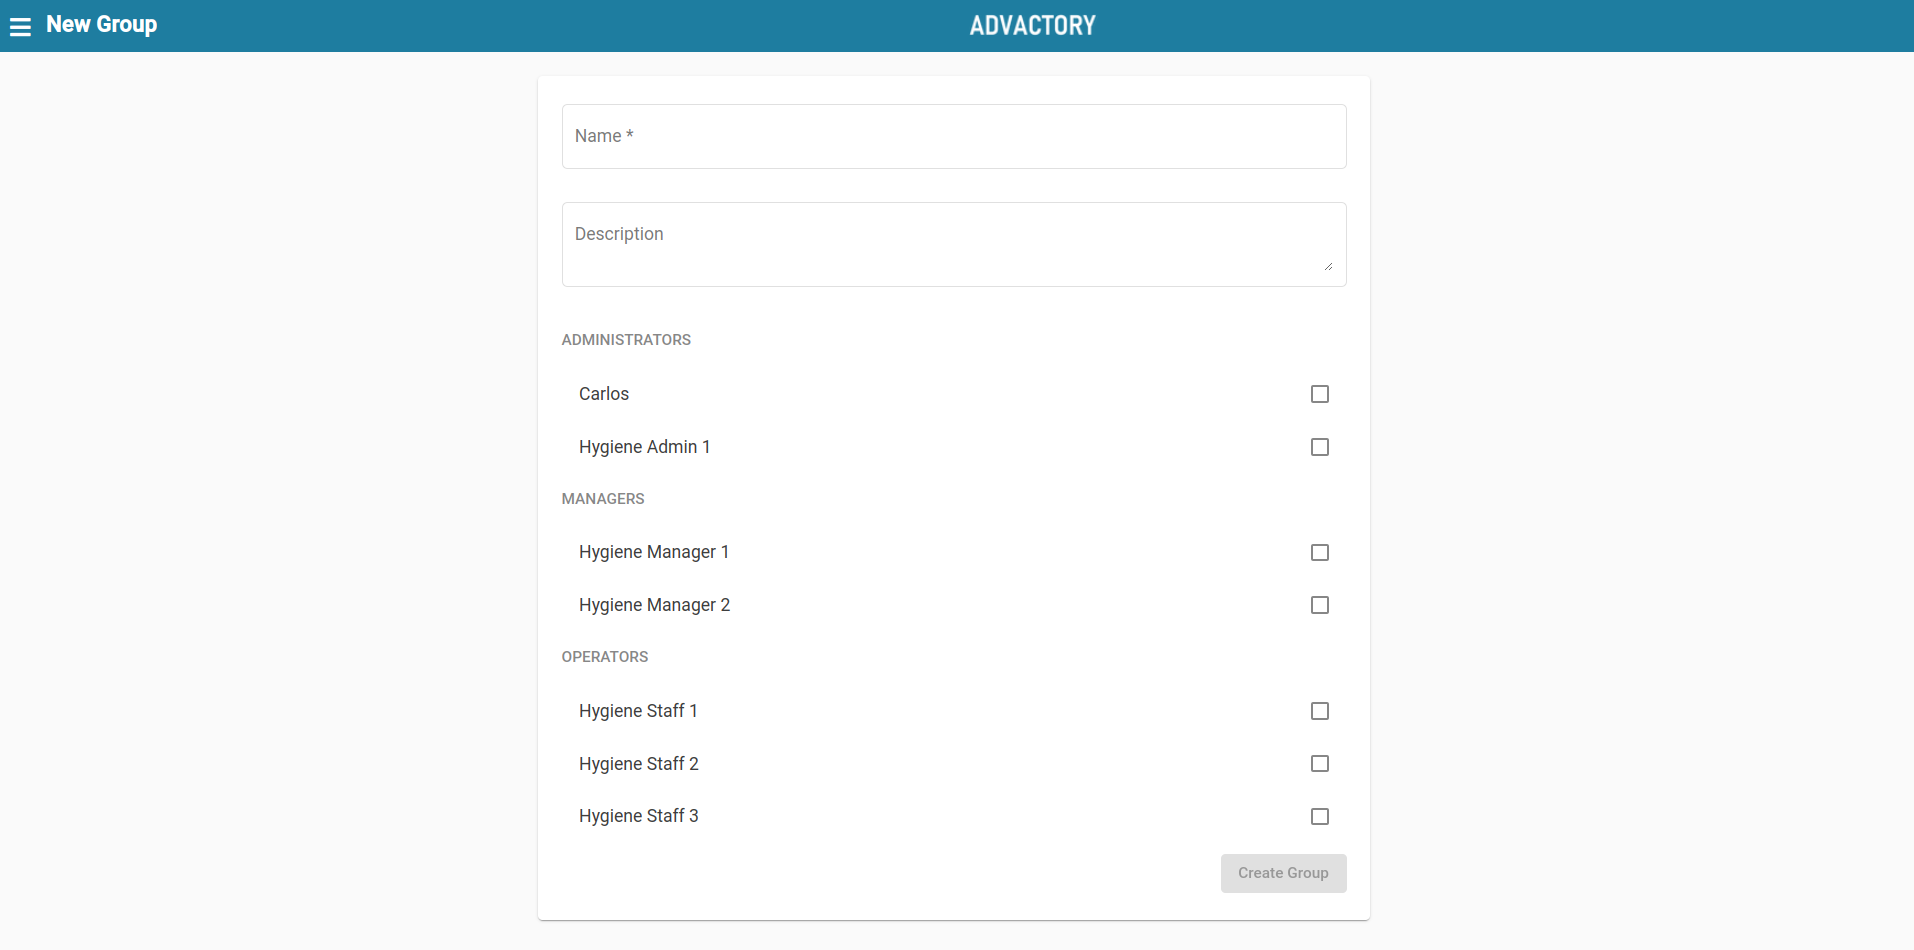Click into the Description text area
The width and height of the screenshot is (1914, 950).
click(x=953, y=244)
